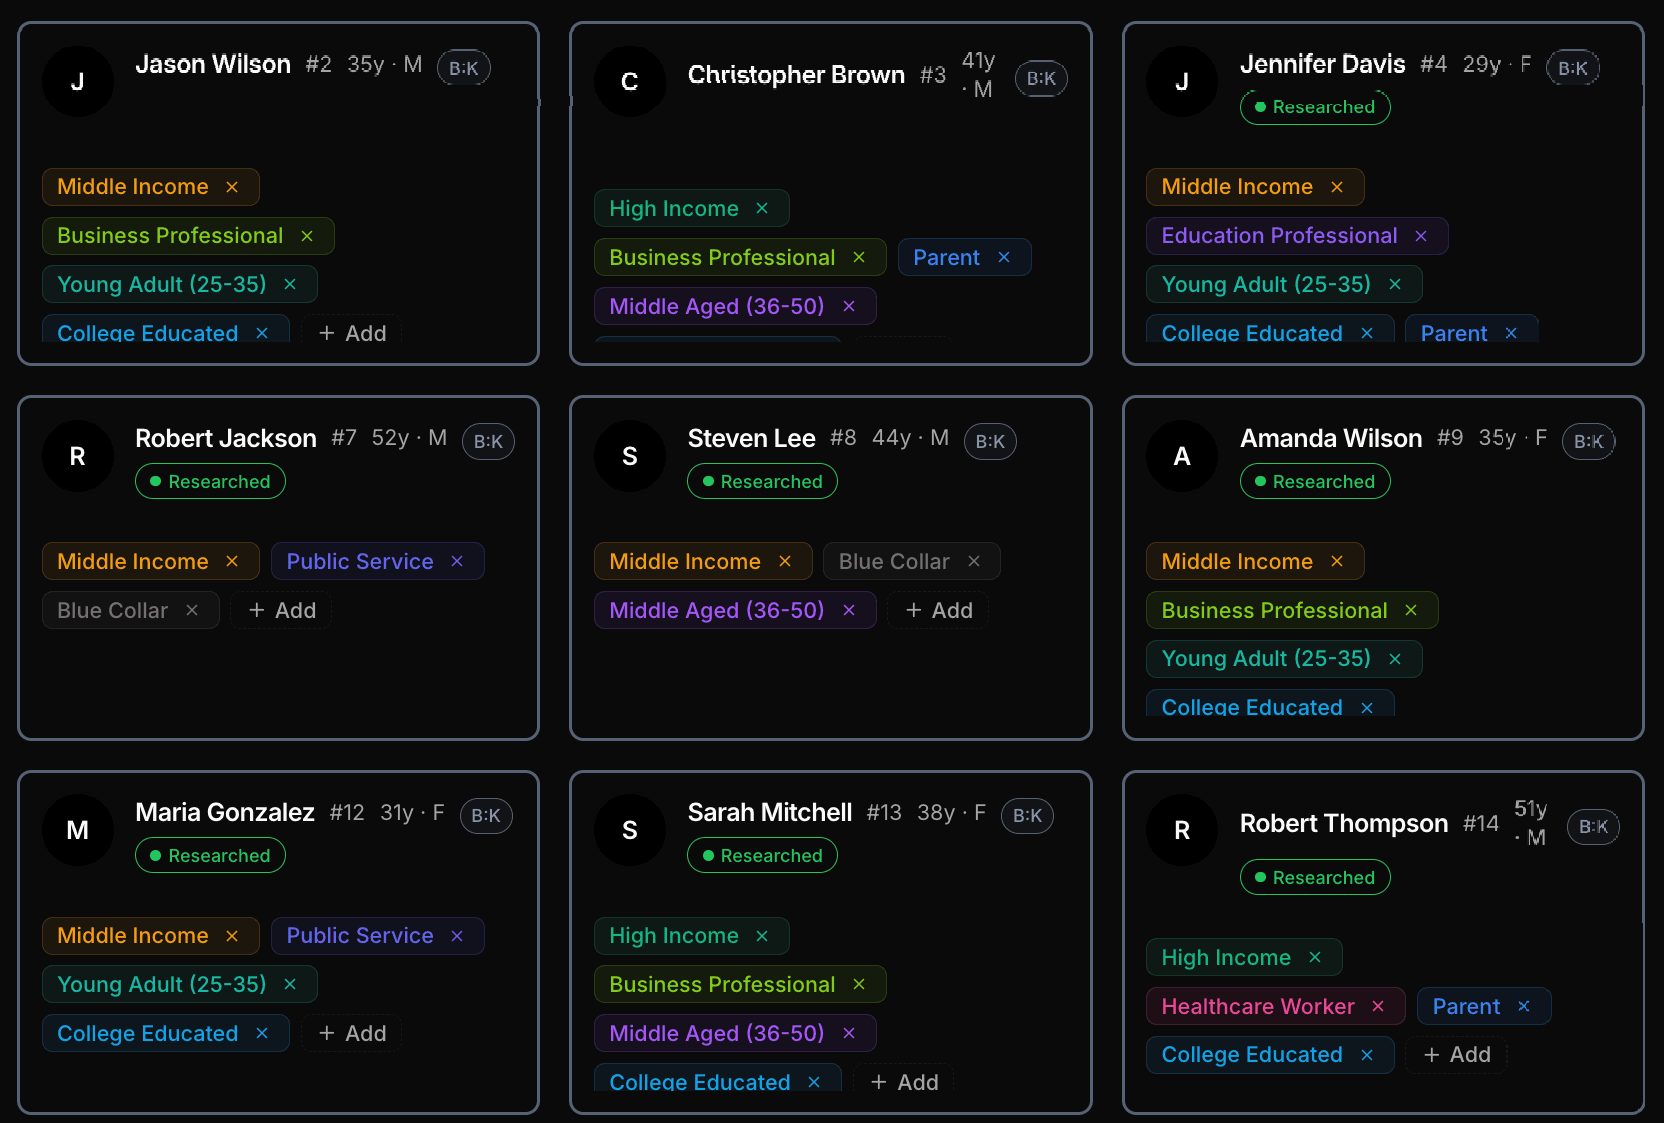Click the Add button on Robert Thompson's card
Screen dimensions: 1664x1123
[x=1456, y=1054]
